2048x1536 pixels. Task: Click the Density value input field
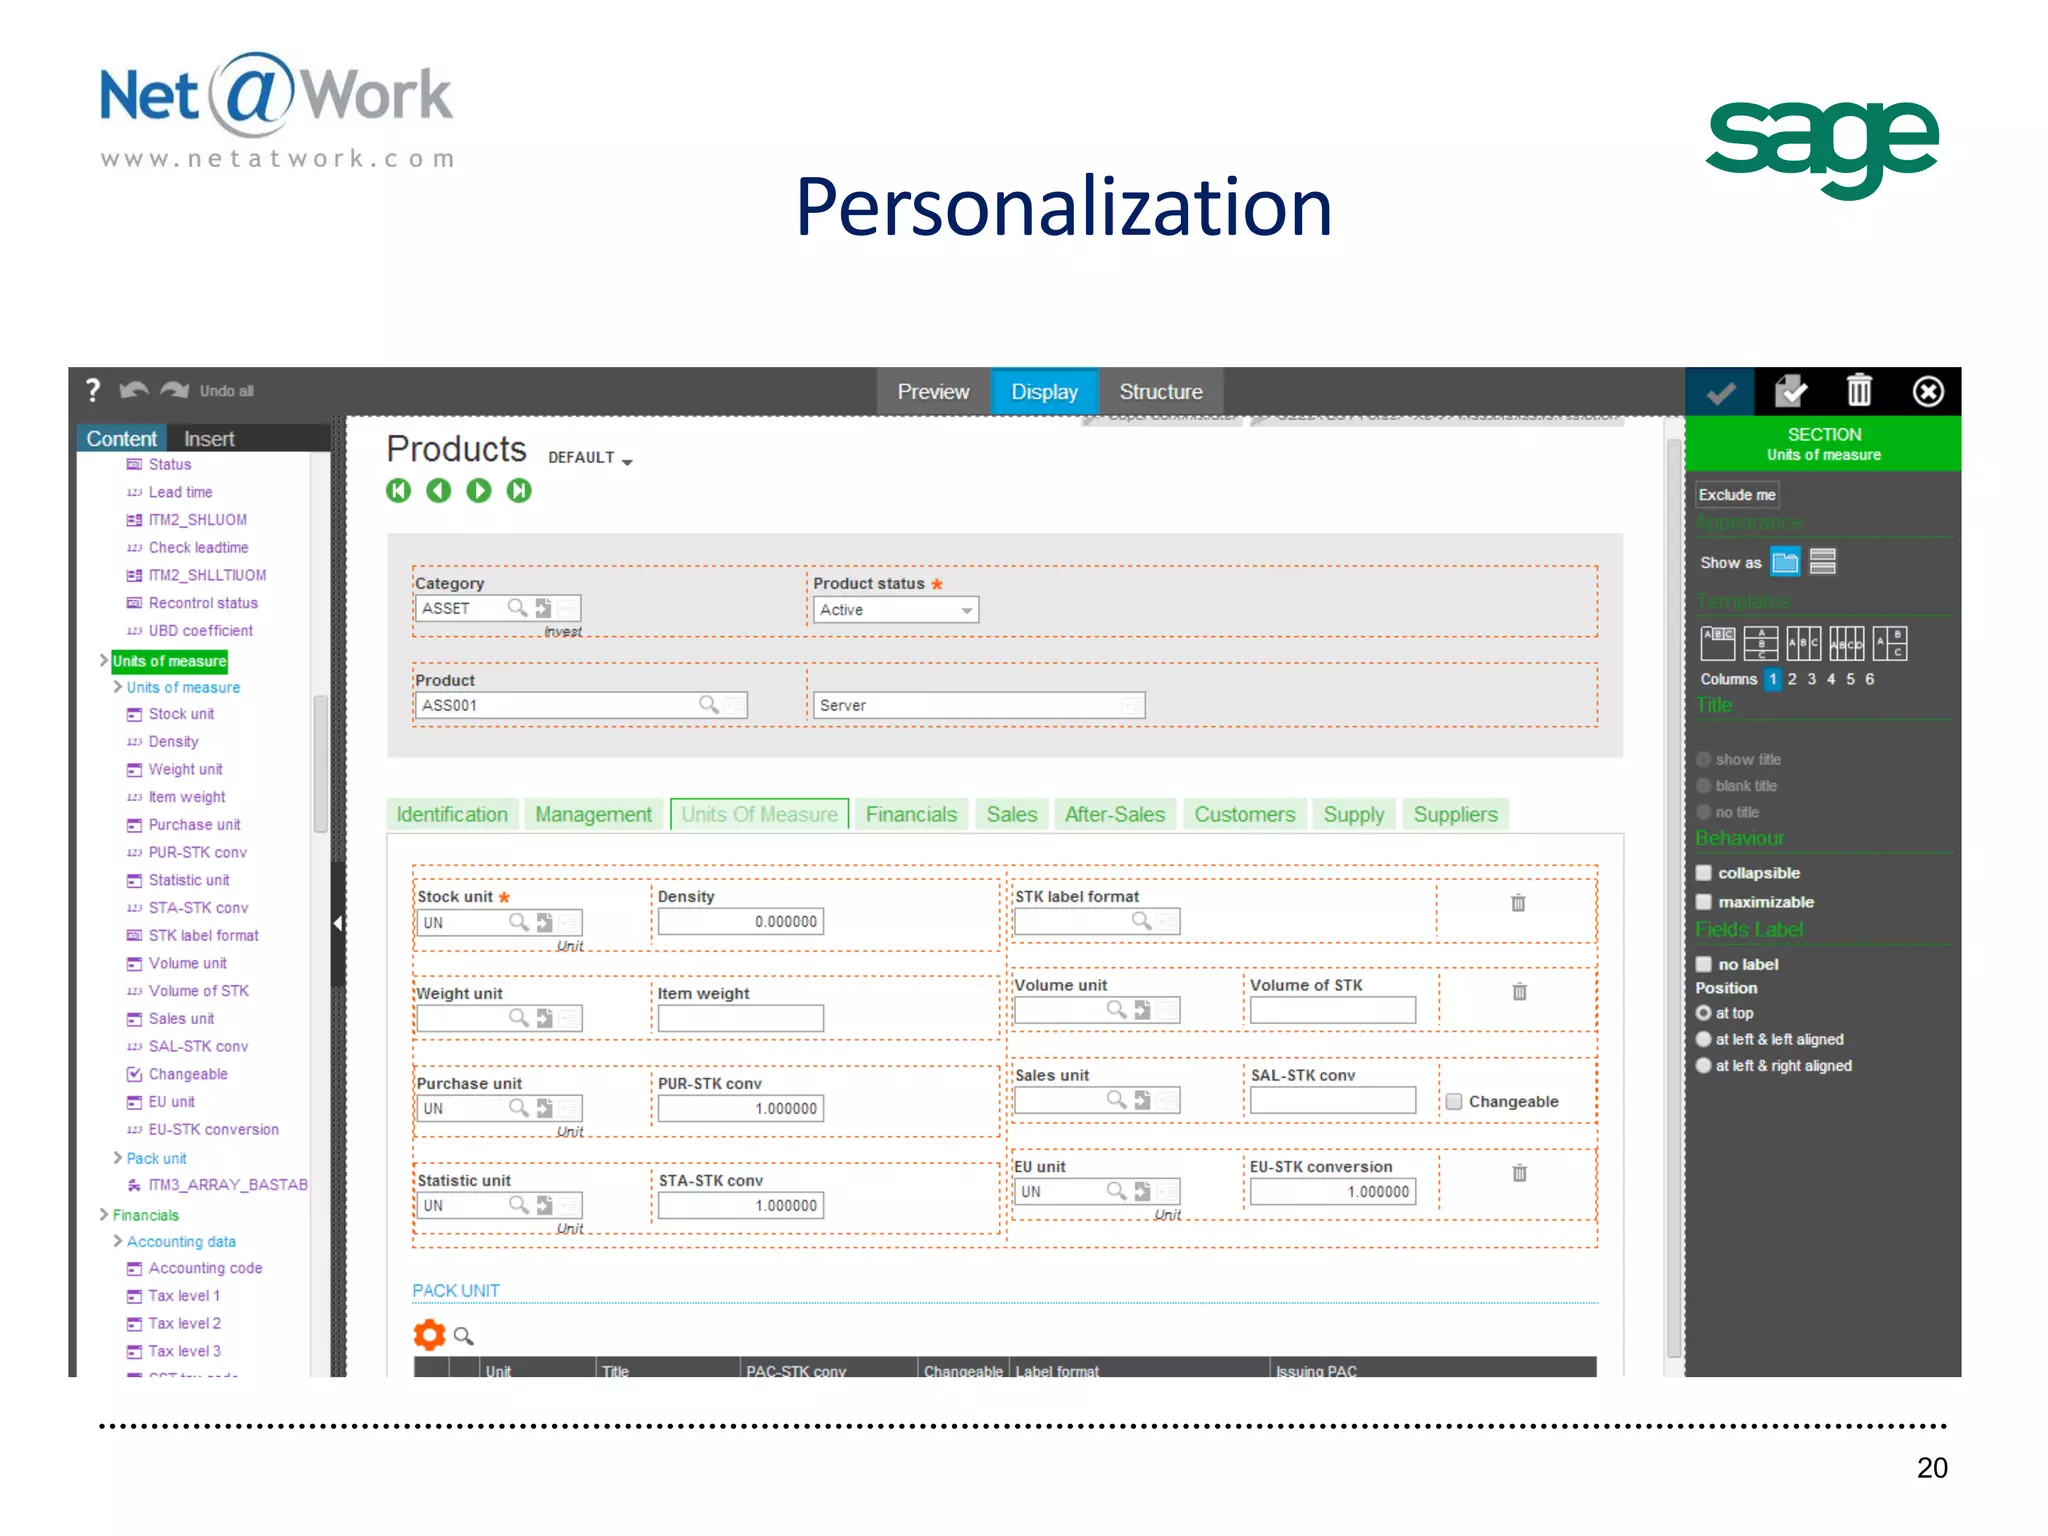tap(740, 922)
